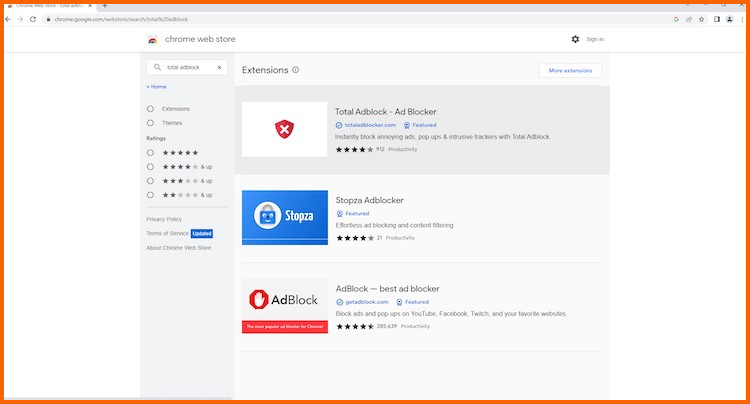This screenshot has width=750, height=404.
Task: Click Featured badge on AdBlock
Action: tap(412, 302)
